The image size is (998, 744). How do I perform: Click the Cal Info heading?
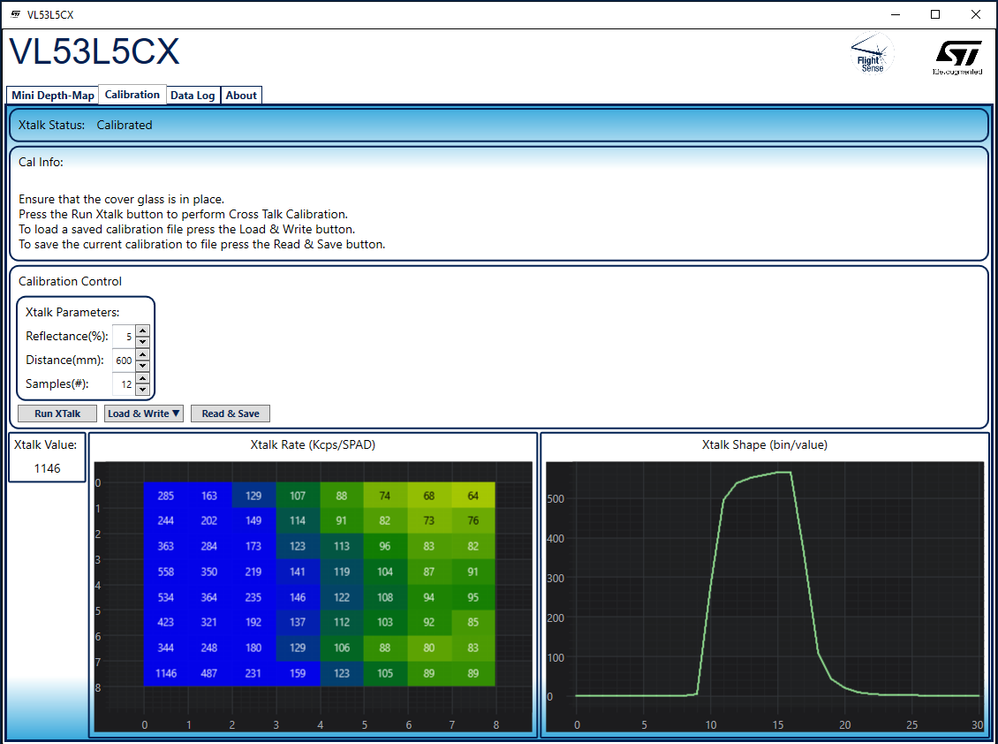pos(41,162)
